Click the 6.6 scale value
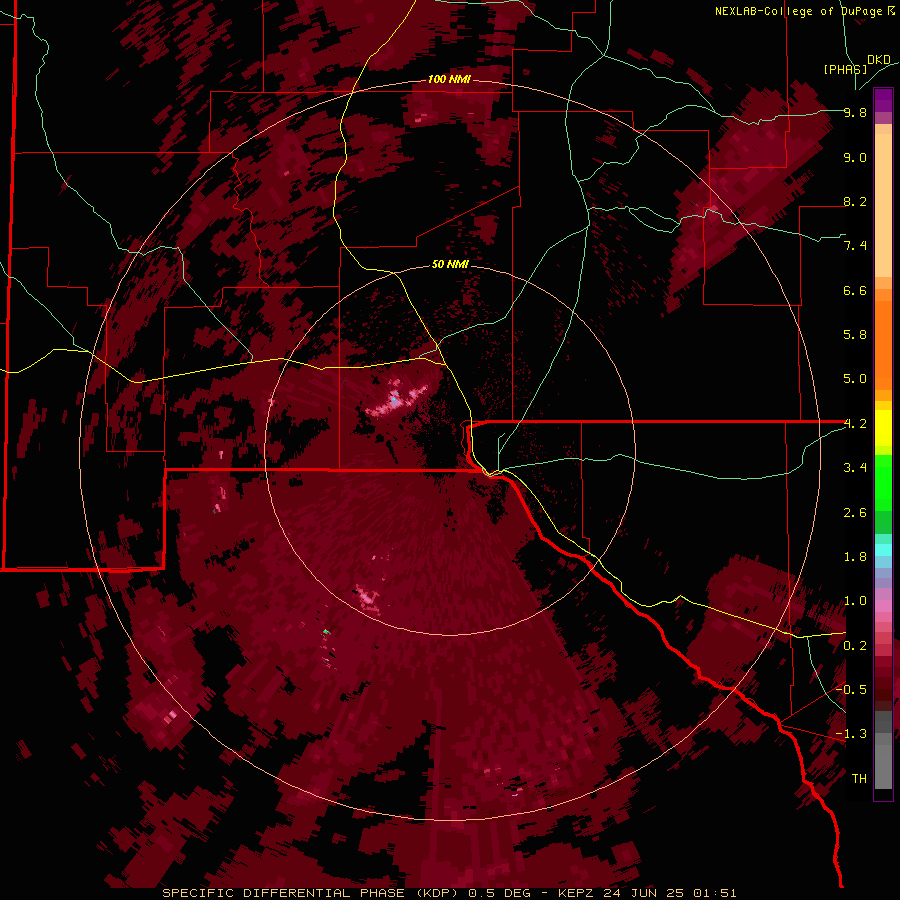This screenshot has width=900, height=900. pyautogui.click(x=855, y=290)
